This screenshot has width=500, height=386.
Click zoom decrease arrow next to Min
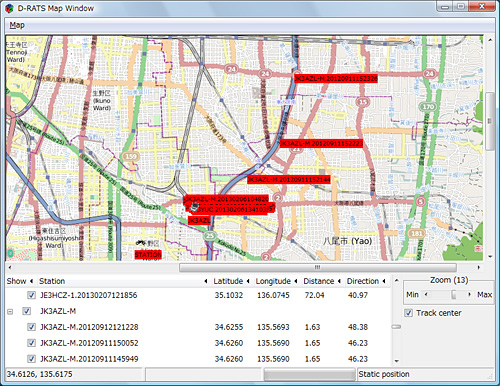point(426,294)
